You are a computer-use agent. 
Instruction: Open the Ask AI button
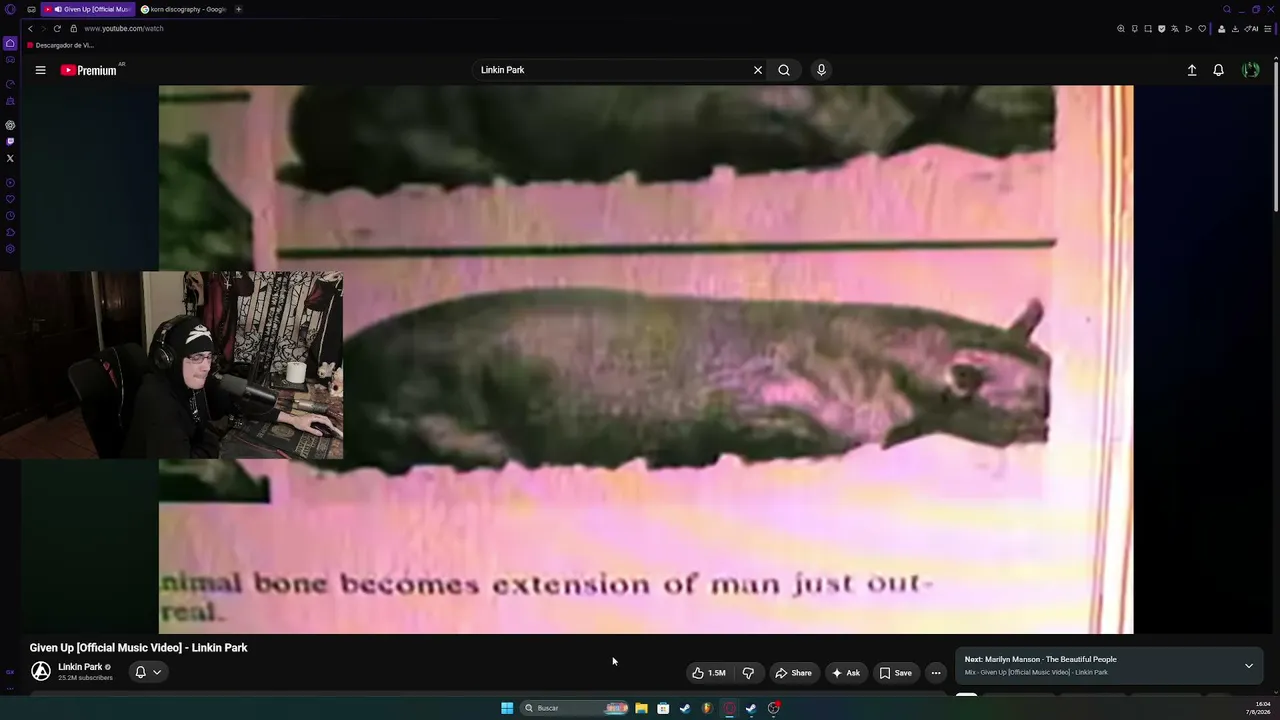[846, 673]
